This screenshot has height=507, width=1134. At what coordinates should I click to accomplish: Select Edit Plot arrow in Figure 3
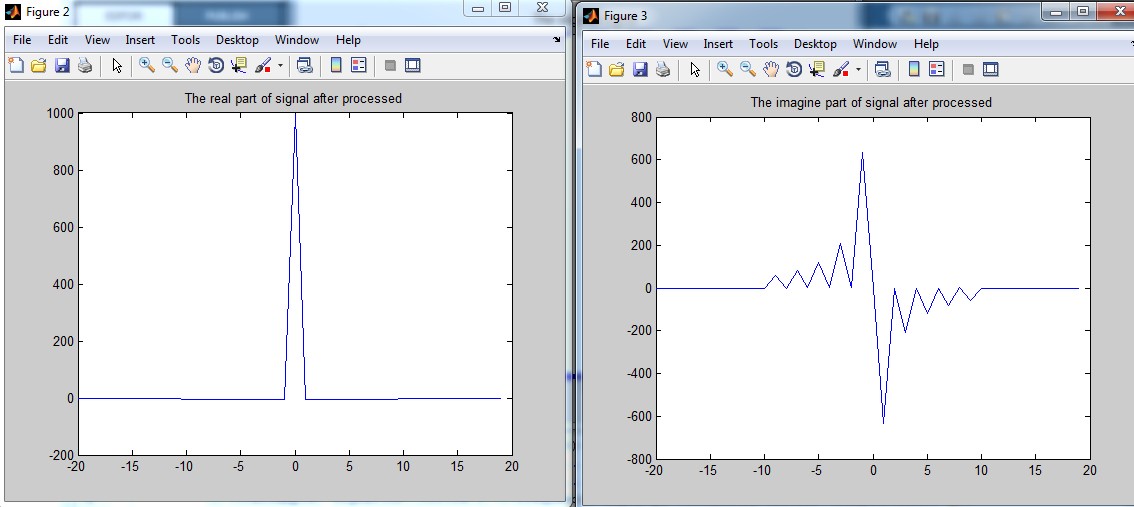[x=695, y=69]
